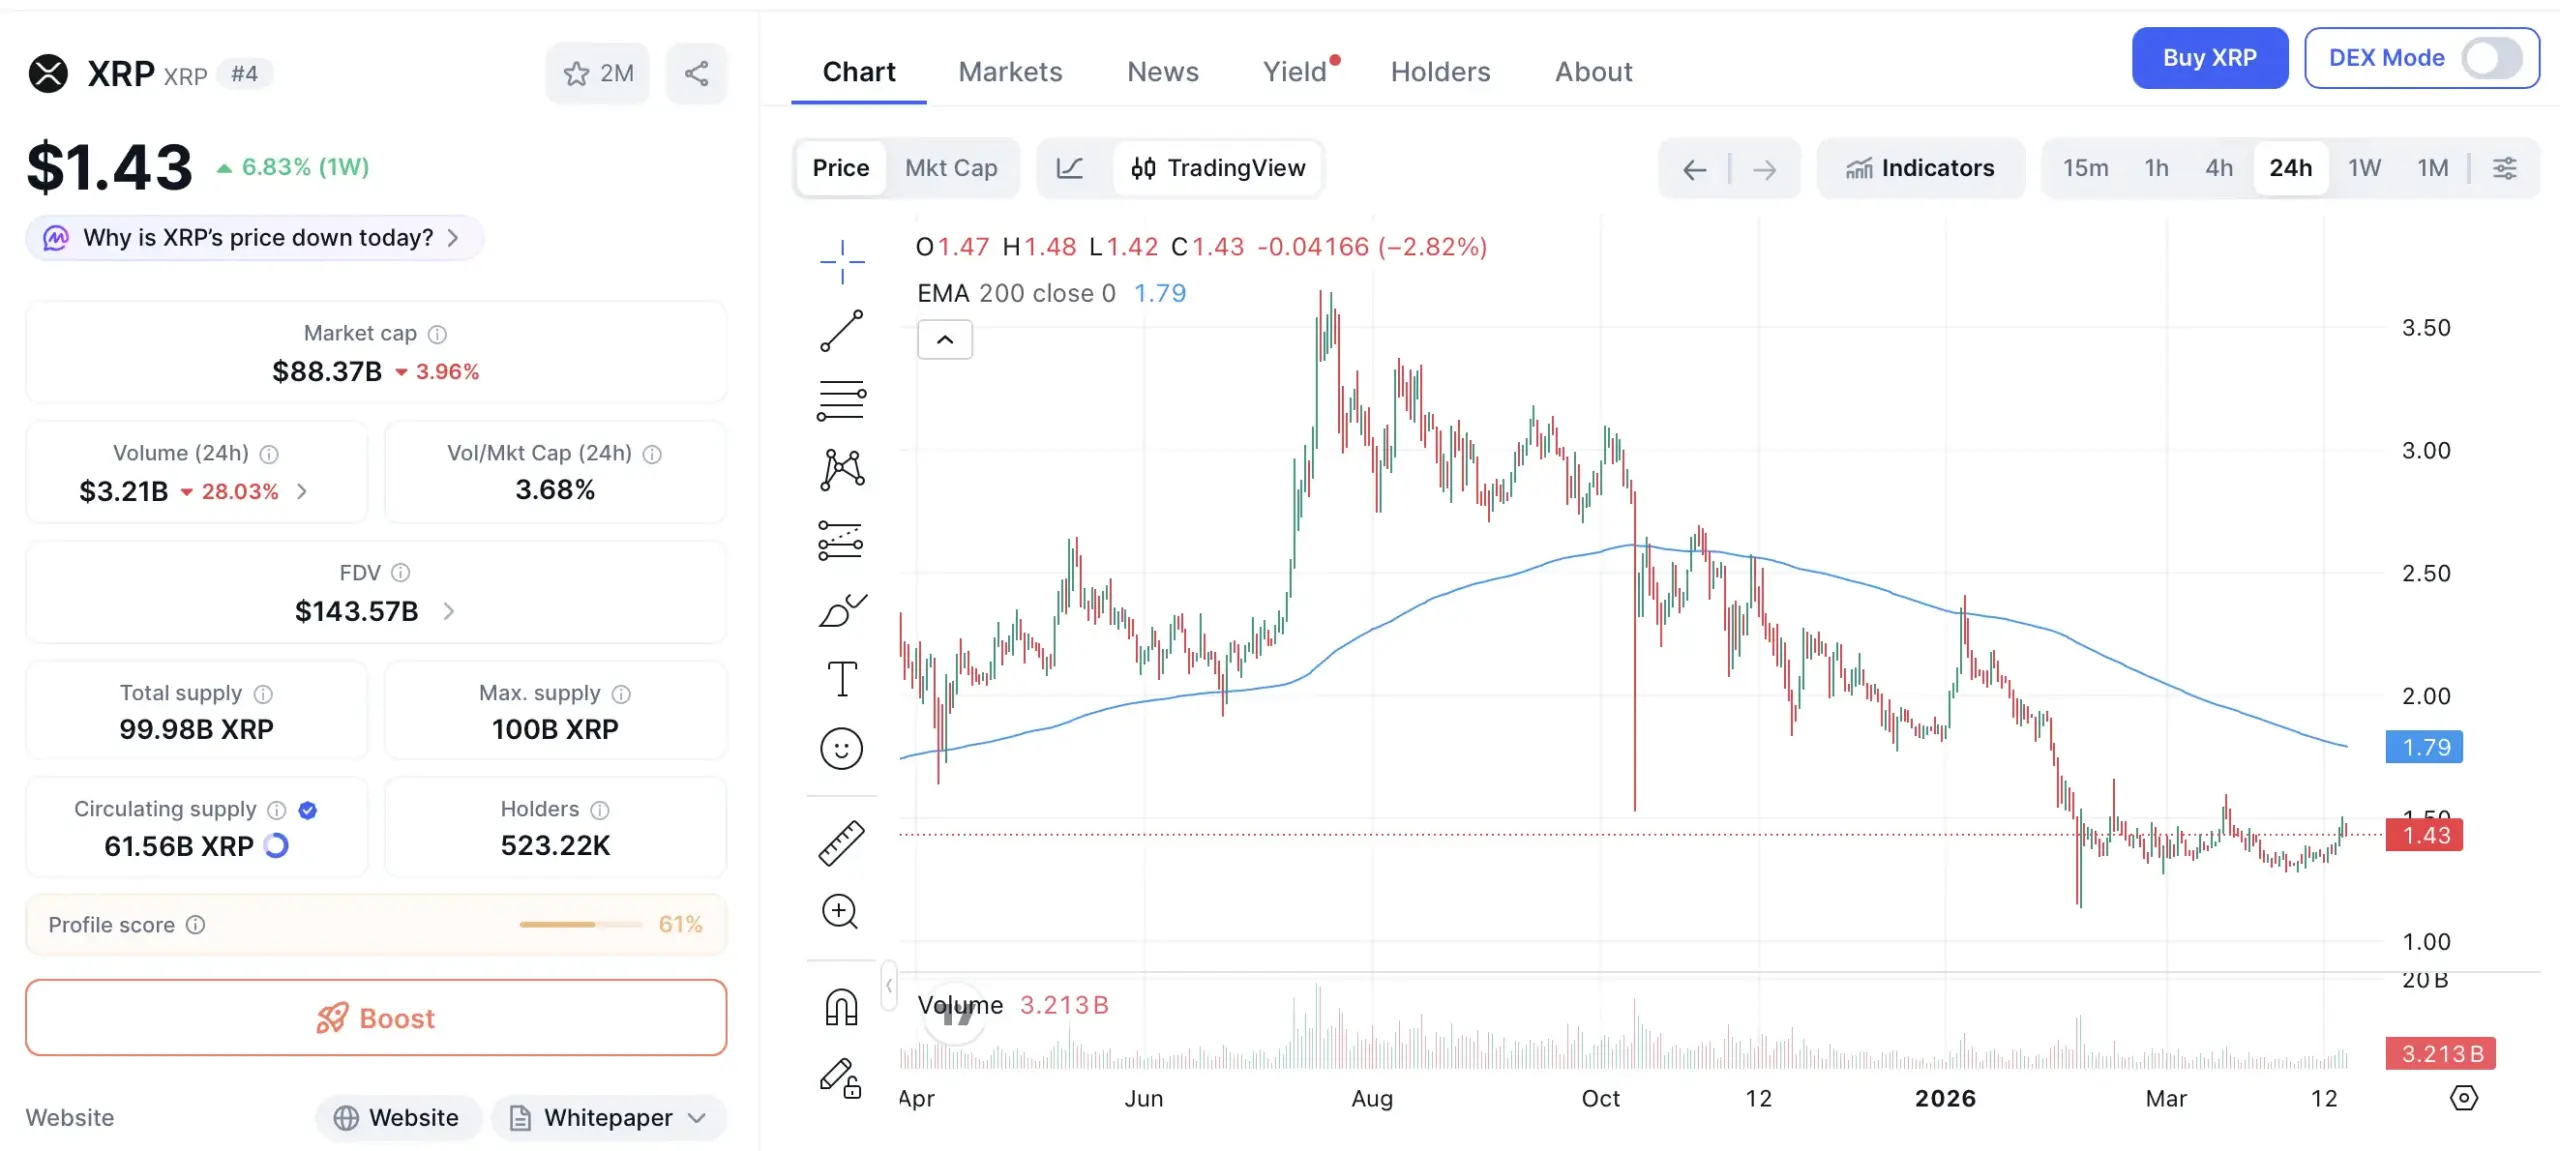Image resolution: width=2560 pixels, height=1151 pixels.
Task: Click the Buy XRP button
Action: [x=2210, y=58]
